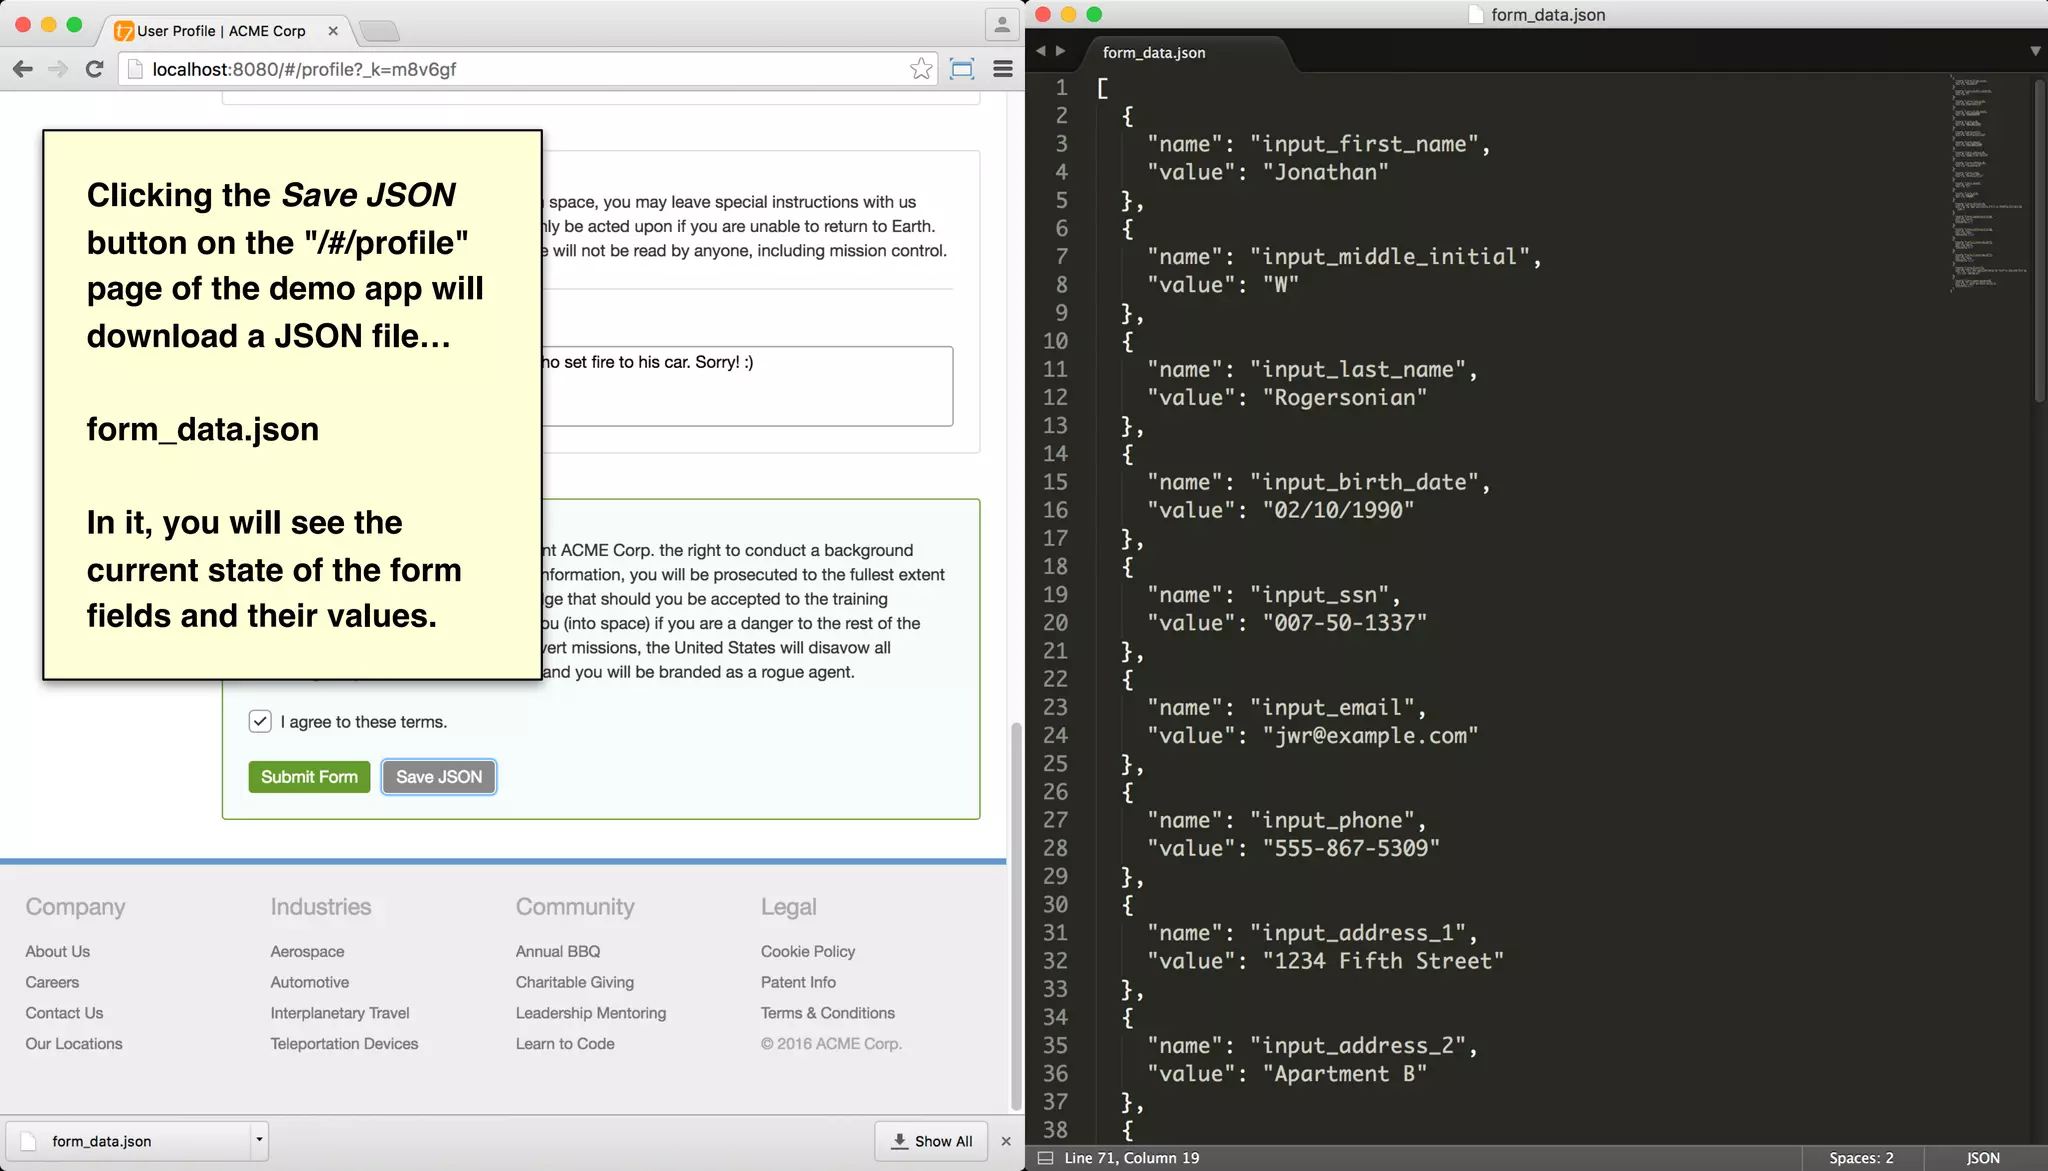The width and height of the screenshot is (2048, 1171).
Task: Click previous tab arrow in Sublime Text
Action: pos(1041,51)
